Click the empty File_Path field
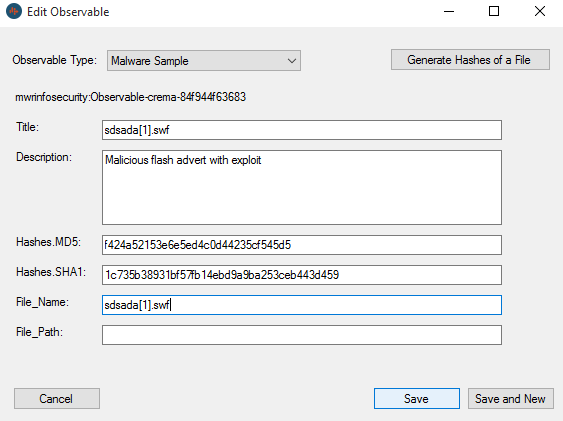The width and height of the screenshot is (563, 421). click(x=302, y=335)
